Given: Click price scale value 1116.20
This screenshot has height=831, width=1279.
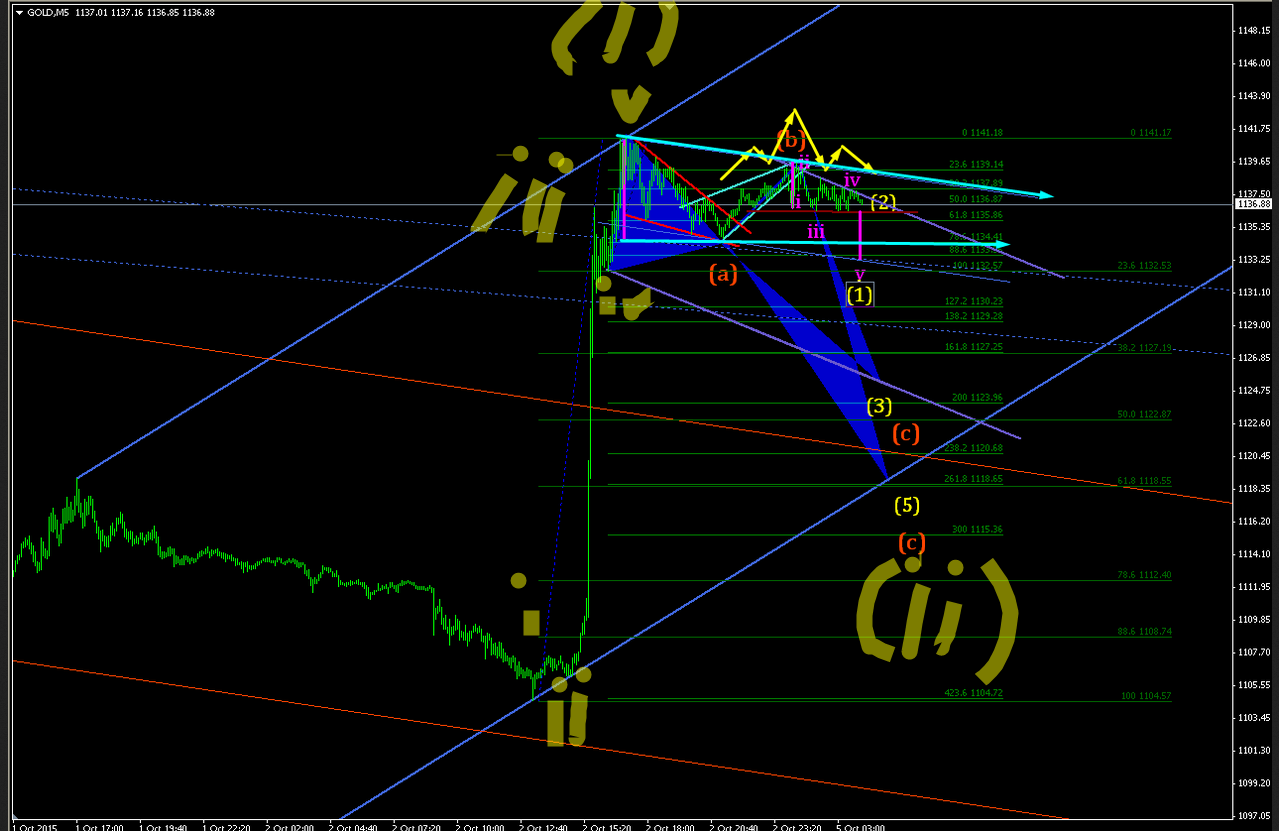Looking at the screenshot, I should point(1253,521).
